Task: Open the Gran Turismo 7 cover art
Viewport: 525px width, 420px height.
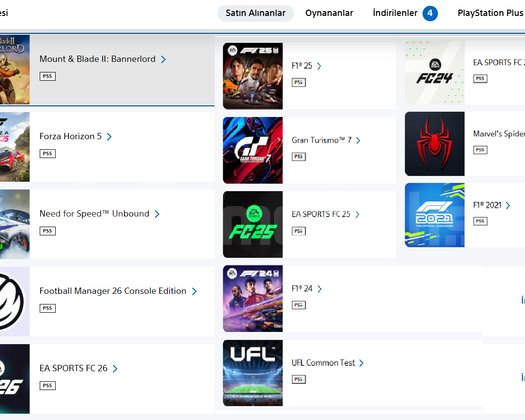Action: [253, 150]
